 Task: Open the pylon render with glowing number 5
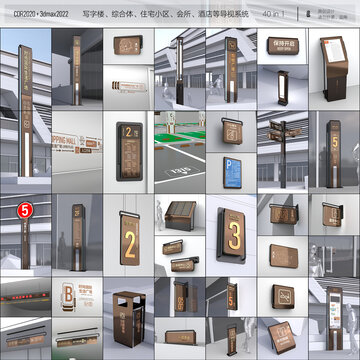334,152
